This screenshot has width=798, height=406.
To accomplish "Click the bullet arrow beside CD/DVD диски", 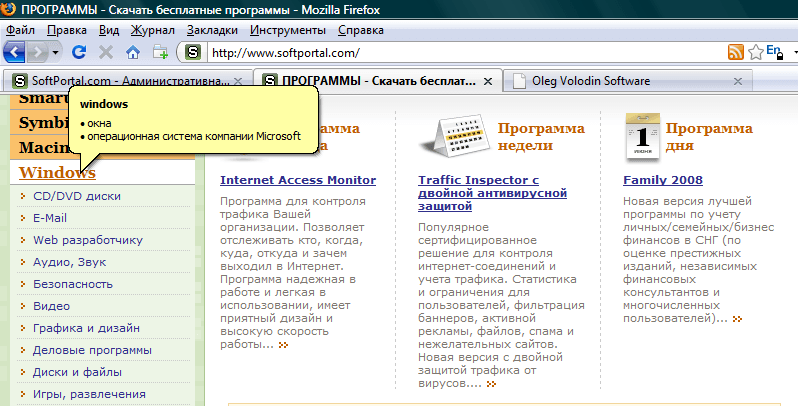I will (23, 196).
